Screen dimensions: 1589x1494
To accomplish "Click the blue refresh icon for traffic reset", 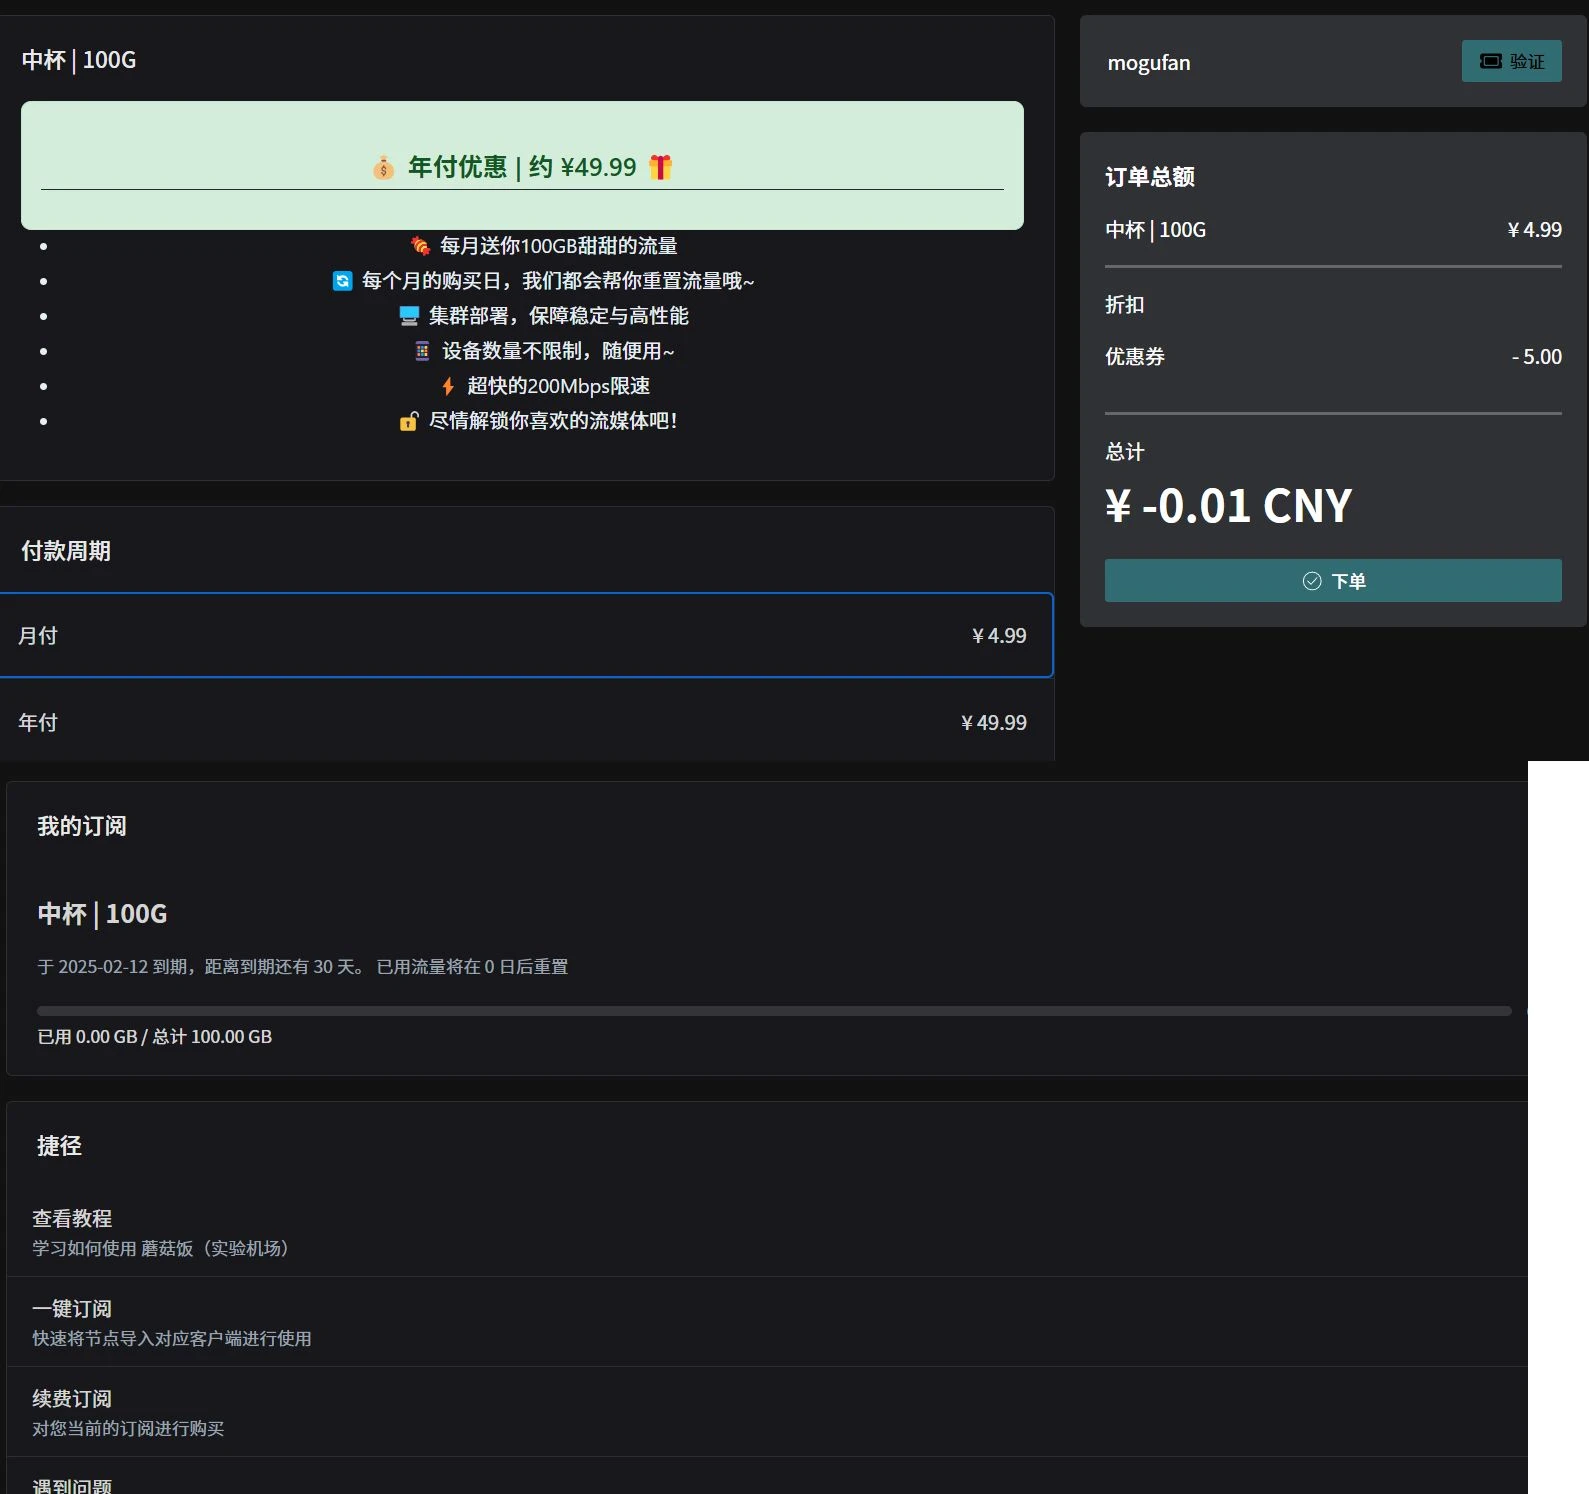I will [342, 281].
